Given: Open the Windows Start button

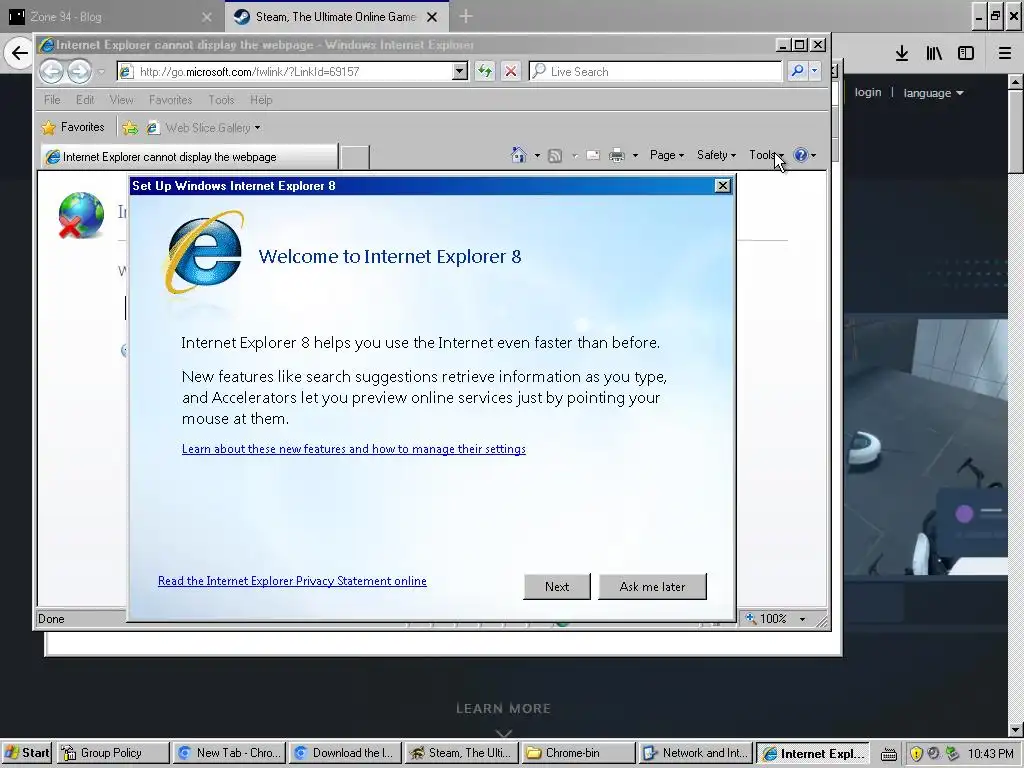Looking at the screenshot, I should [x=27, y=753].
